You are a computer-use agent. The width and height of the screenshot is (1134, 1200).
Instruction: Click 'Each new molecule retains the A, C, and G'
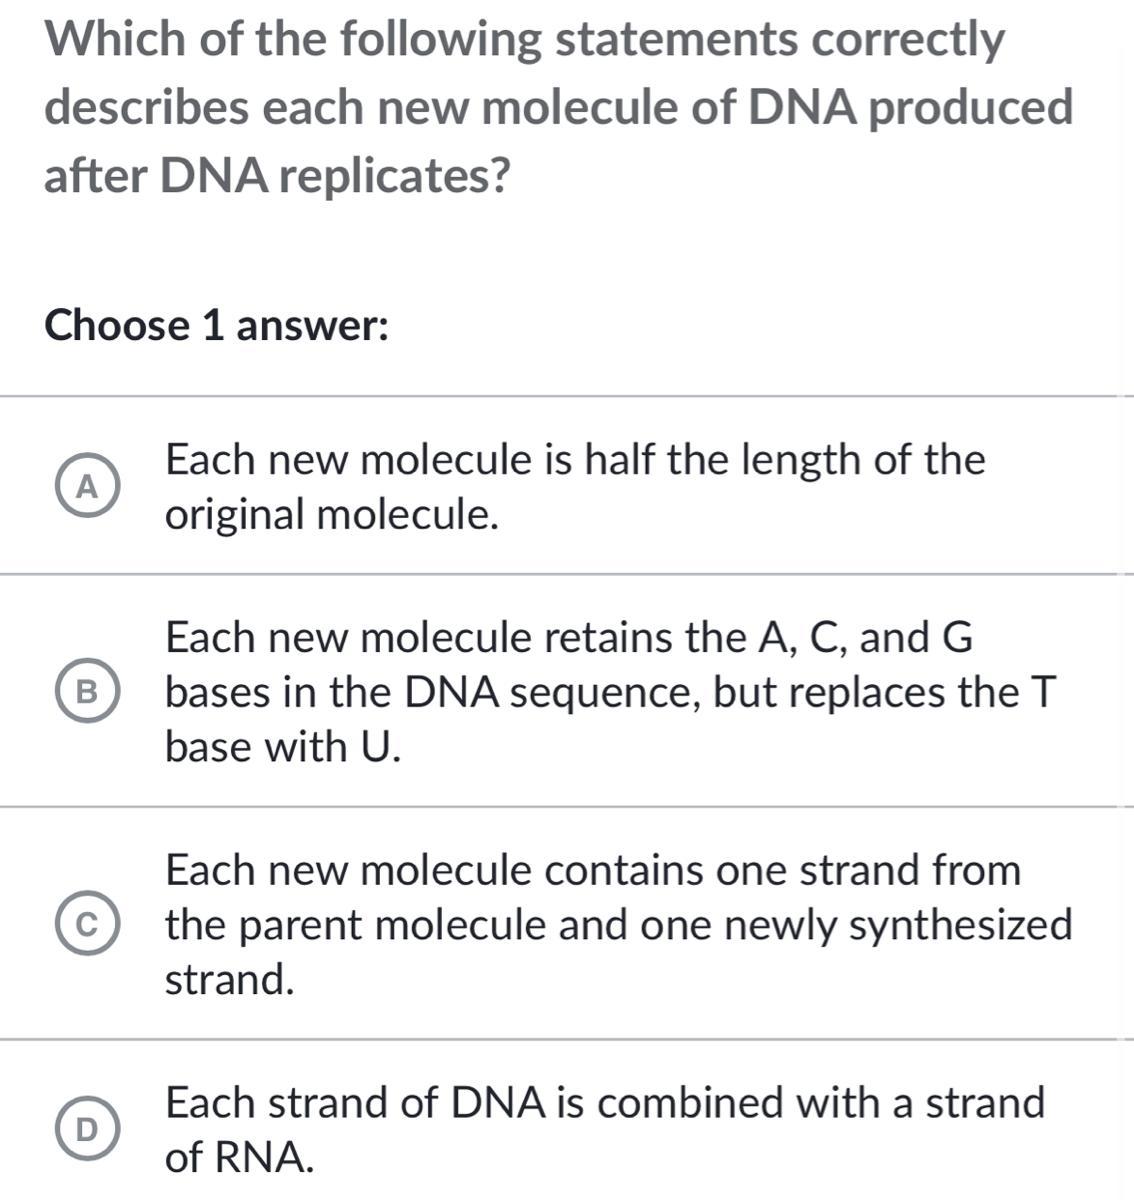(568, 637)
